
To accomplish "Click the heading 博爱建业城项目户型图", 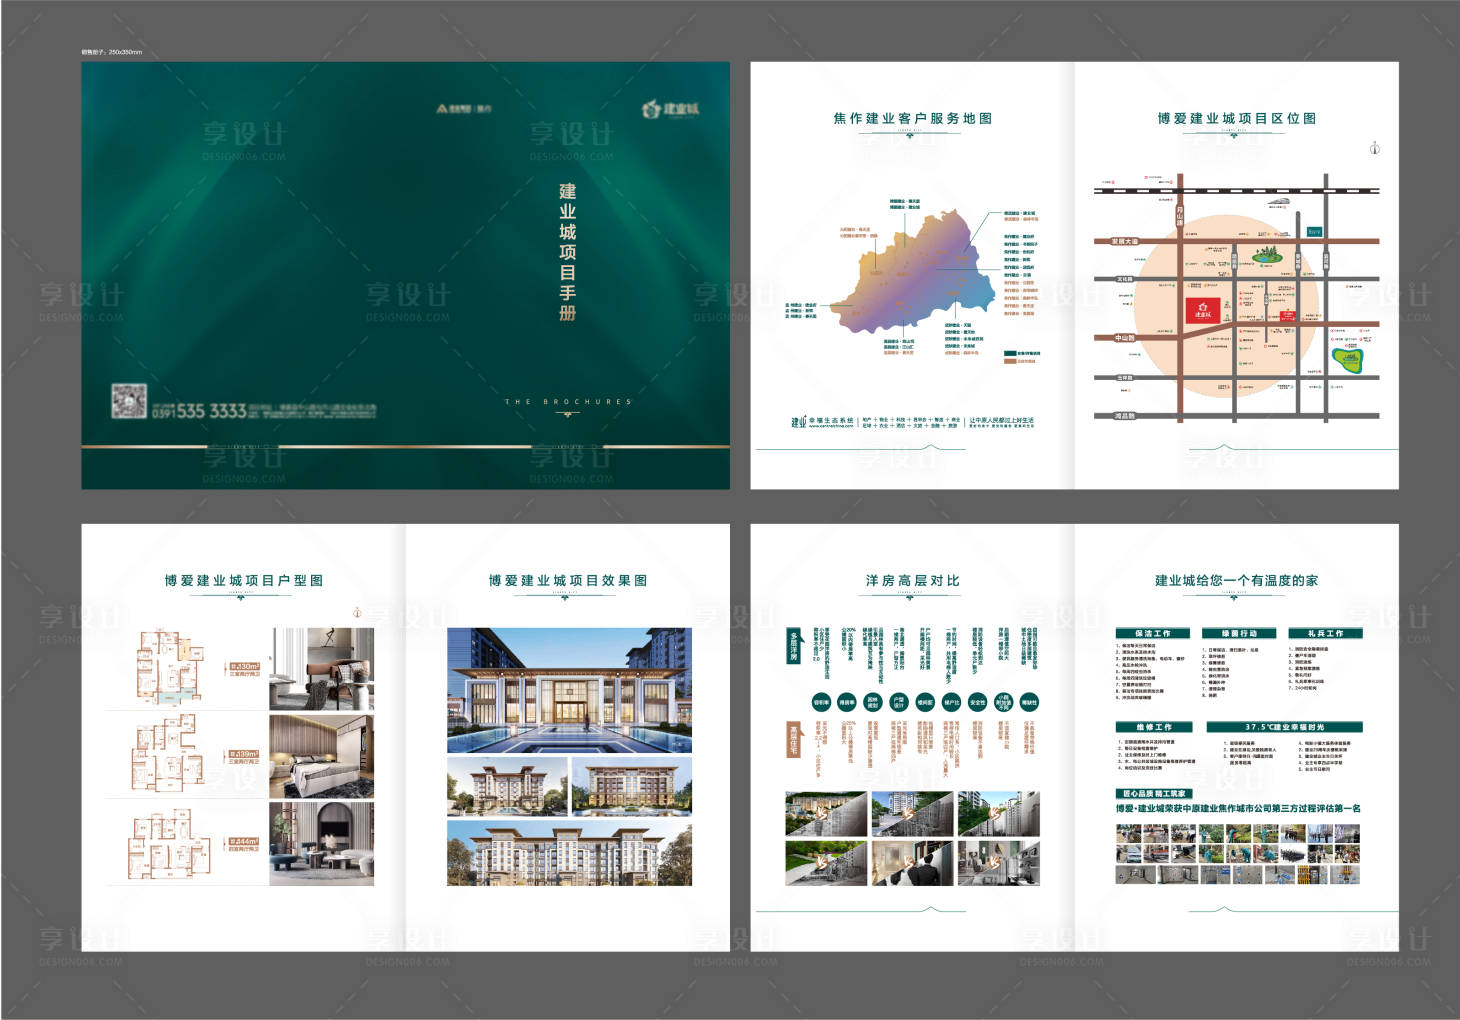I will click(243, 580).
